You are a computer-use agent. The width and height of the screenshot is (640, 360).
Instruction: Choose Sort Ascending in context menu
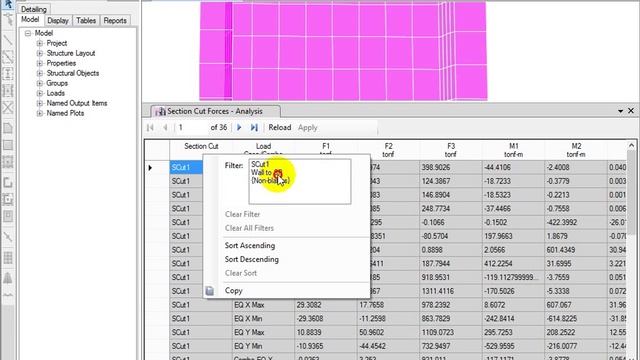pyautogui.click(x=250, y=245)
